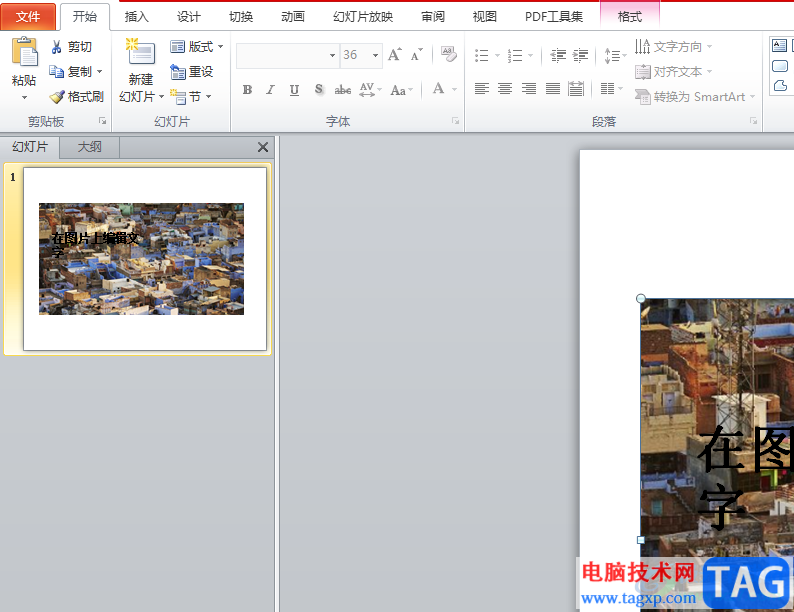
Task: Toggle Bold formatting
Action: click(247, 90)
